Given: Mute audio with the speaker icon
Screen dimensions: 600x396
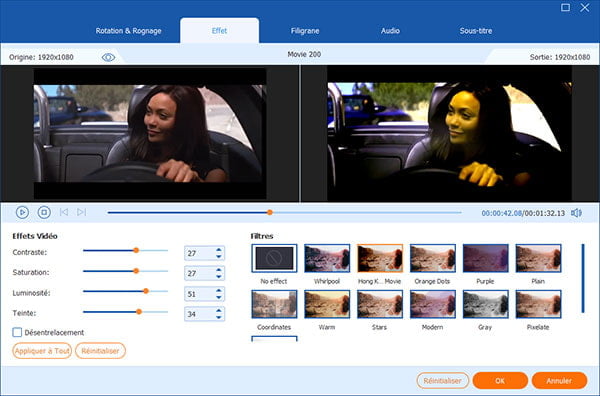Looking at the screenshot, I should [576, 213].
